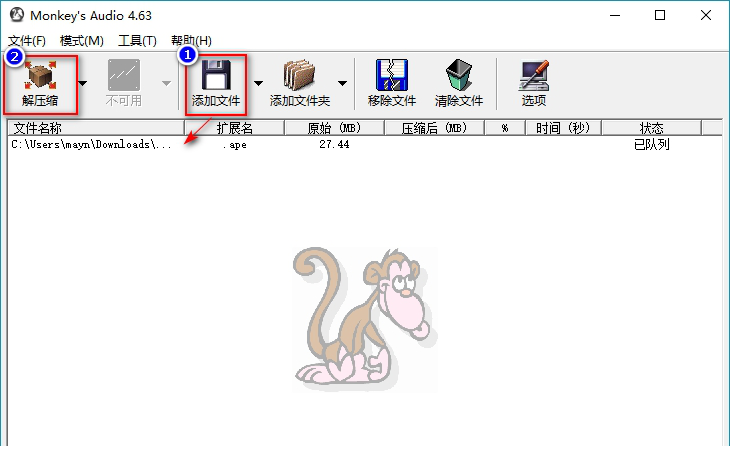Open the 帮助(H) menu
This screenshot has width=730, height=463.
tap(191, 40)
